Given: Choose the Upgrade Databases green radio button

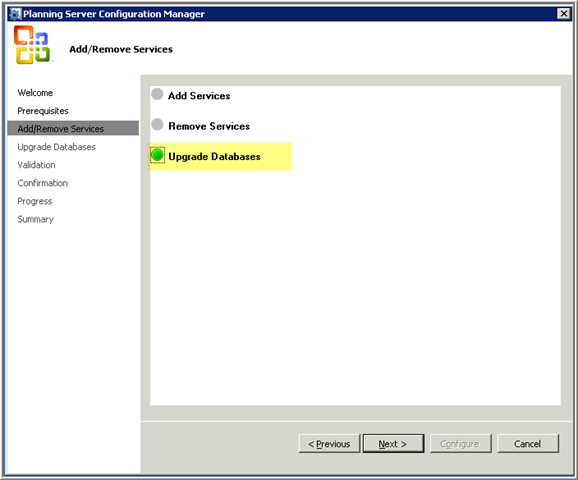Looking at the screenshot, I should [157, 155].
